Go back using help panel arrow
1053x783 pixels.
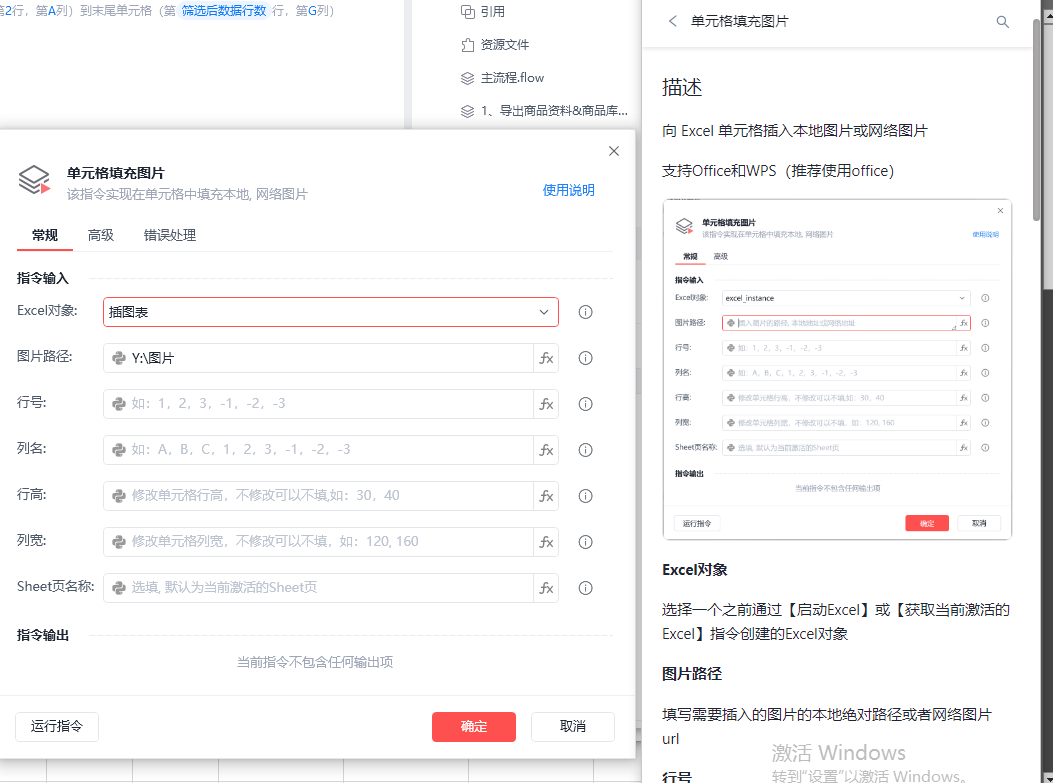[672, 21]
